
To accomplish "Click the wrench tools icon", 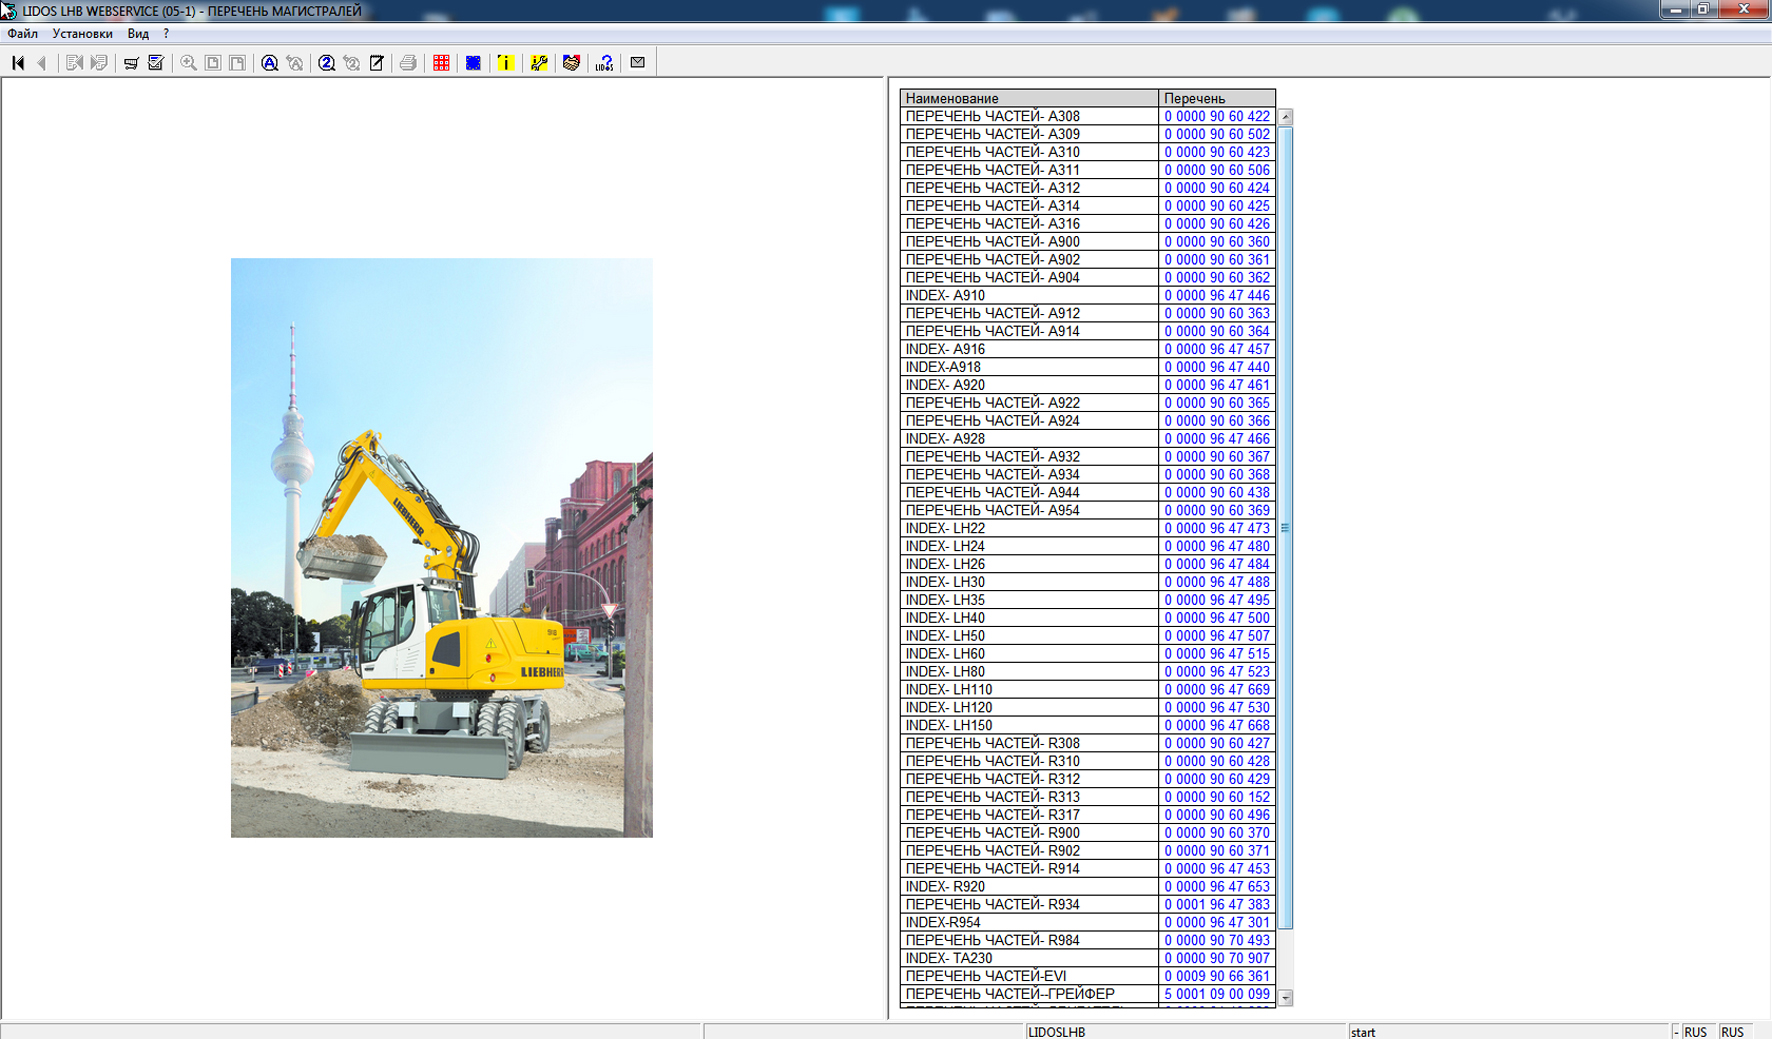I will point(539,63).
